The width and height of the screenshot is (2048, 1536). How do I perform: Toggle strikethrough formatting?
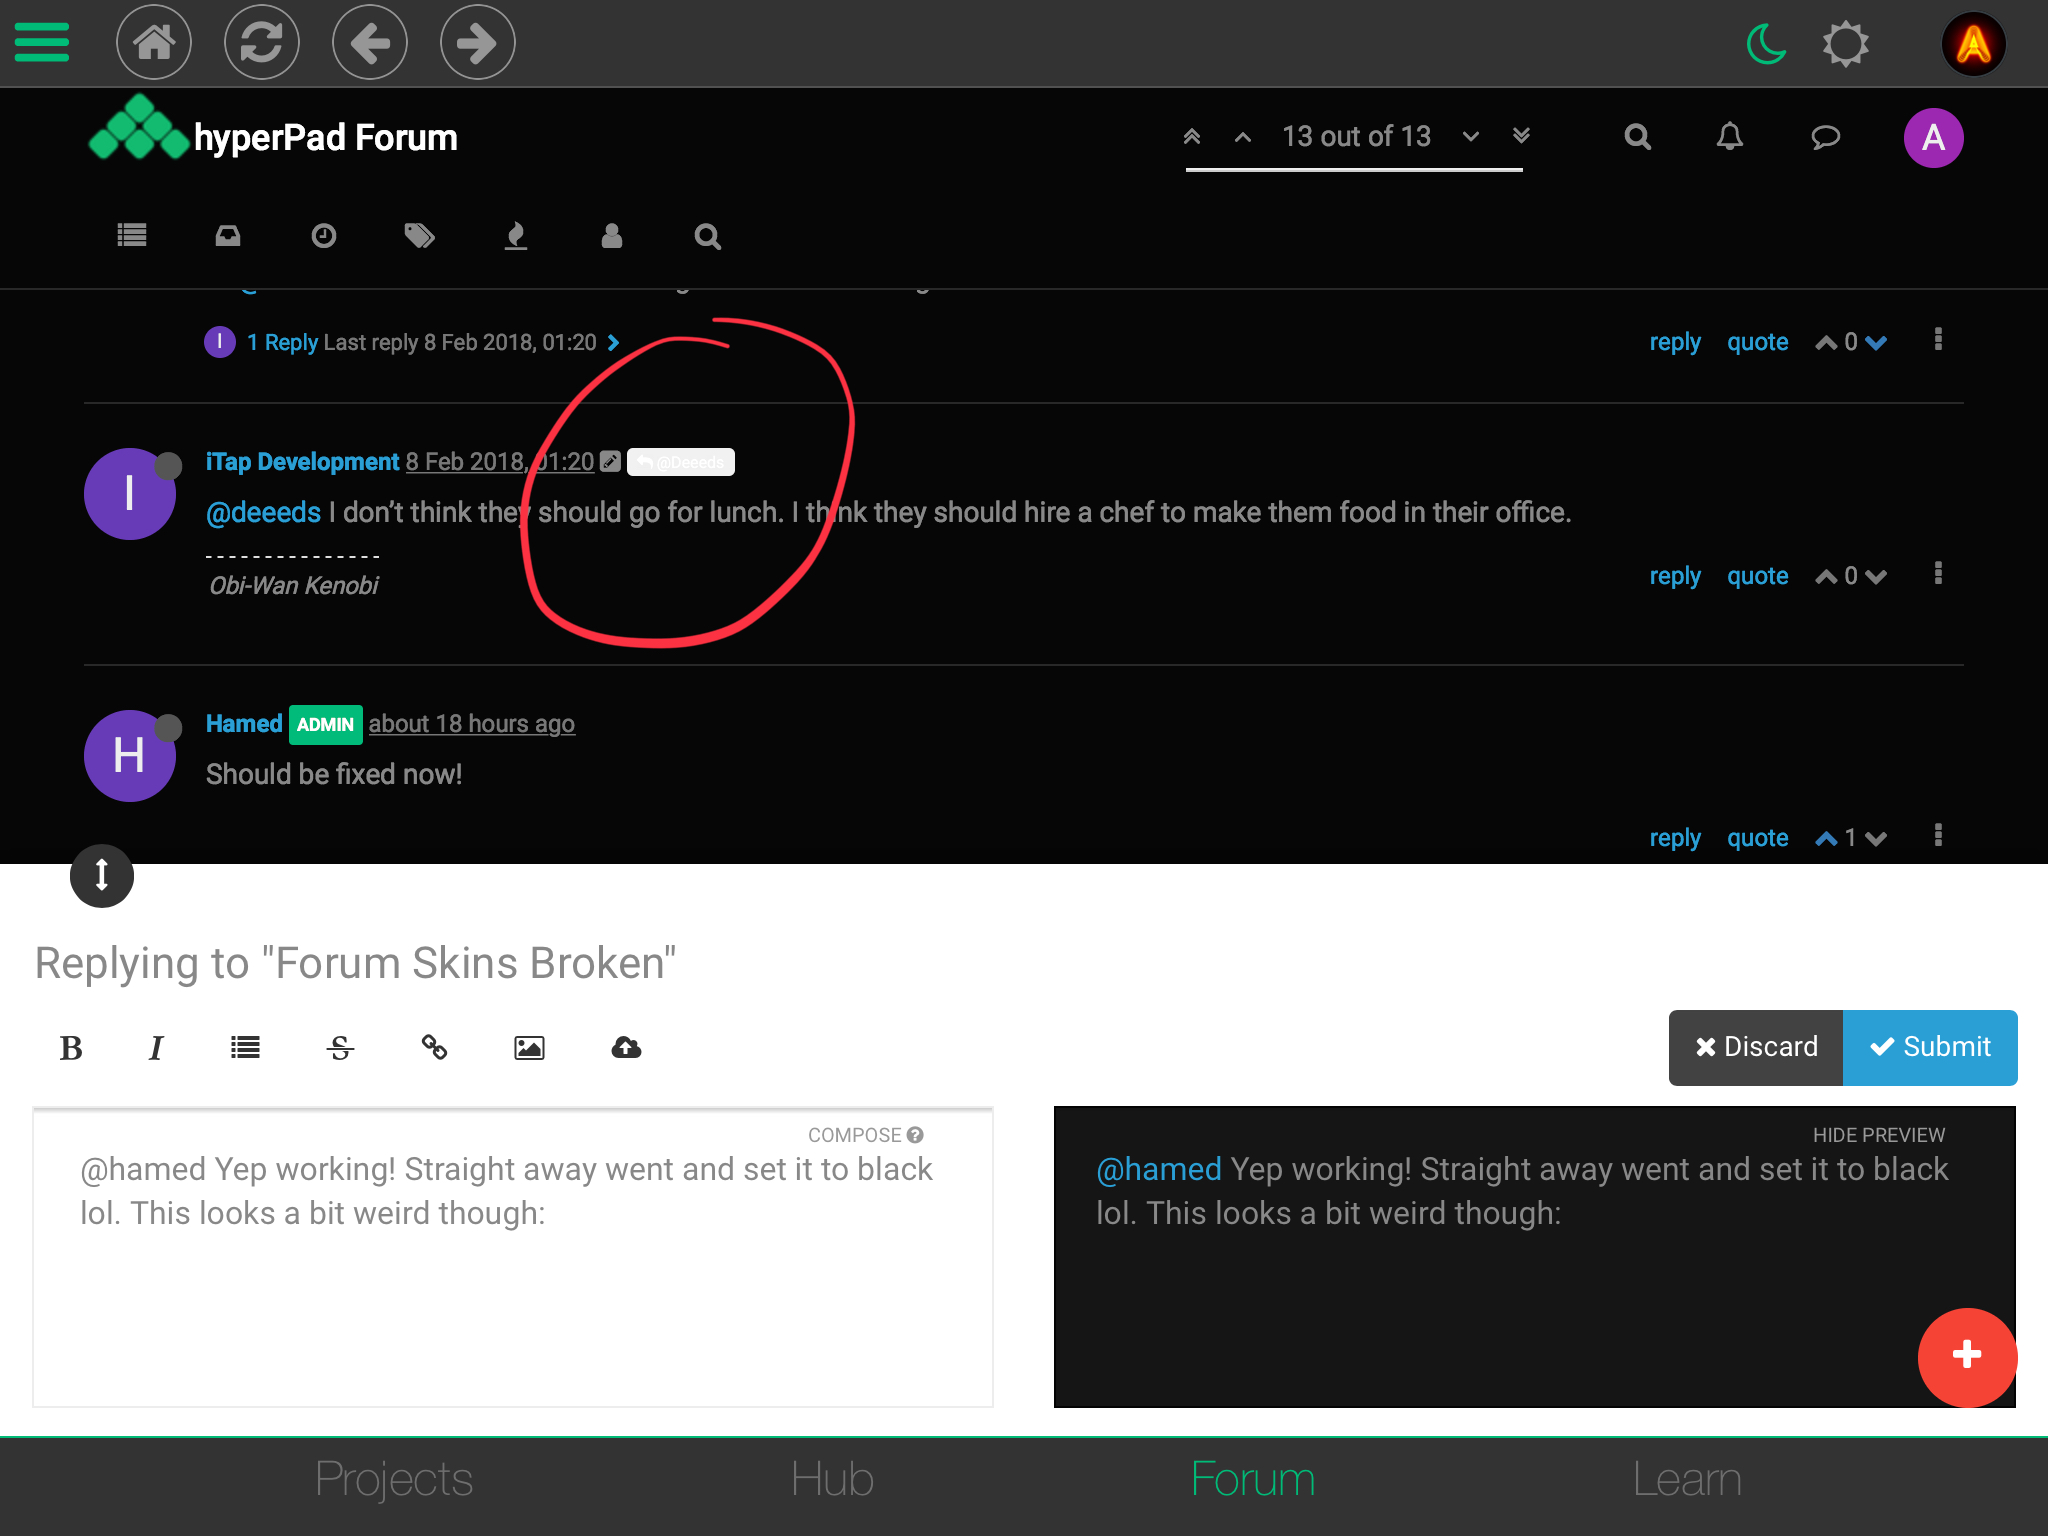pyautogui.click(x=340, y=1047)
